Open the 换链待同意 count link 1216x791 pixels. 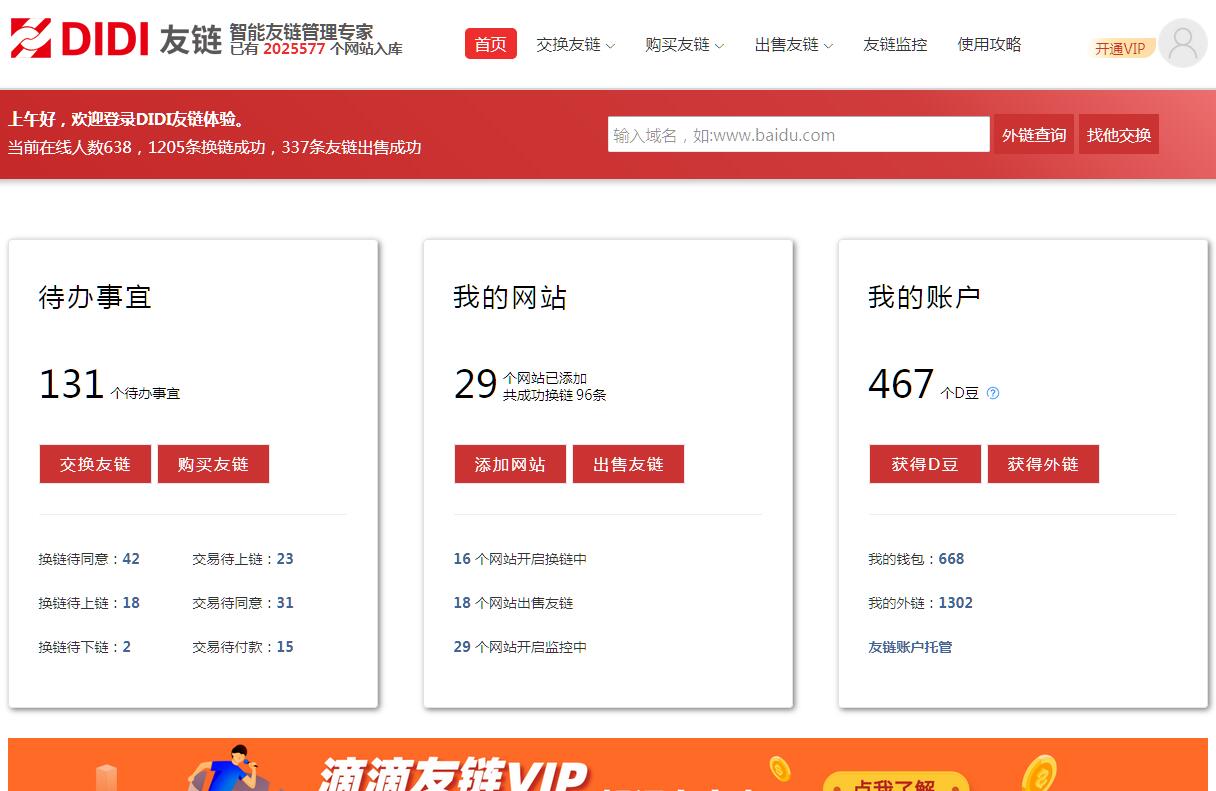coord(131,559)
